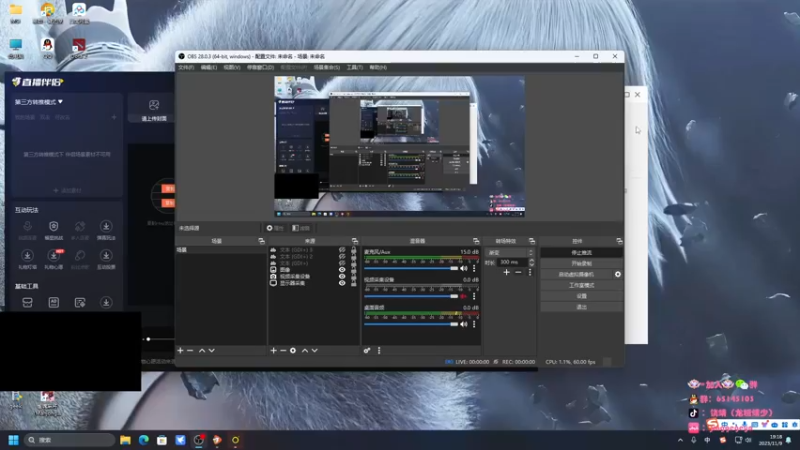The height and width of the screenshot is (450, 800).
Task: Expand the 第三方转推模式 mode dropdown
Action: 39,102
